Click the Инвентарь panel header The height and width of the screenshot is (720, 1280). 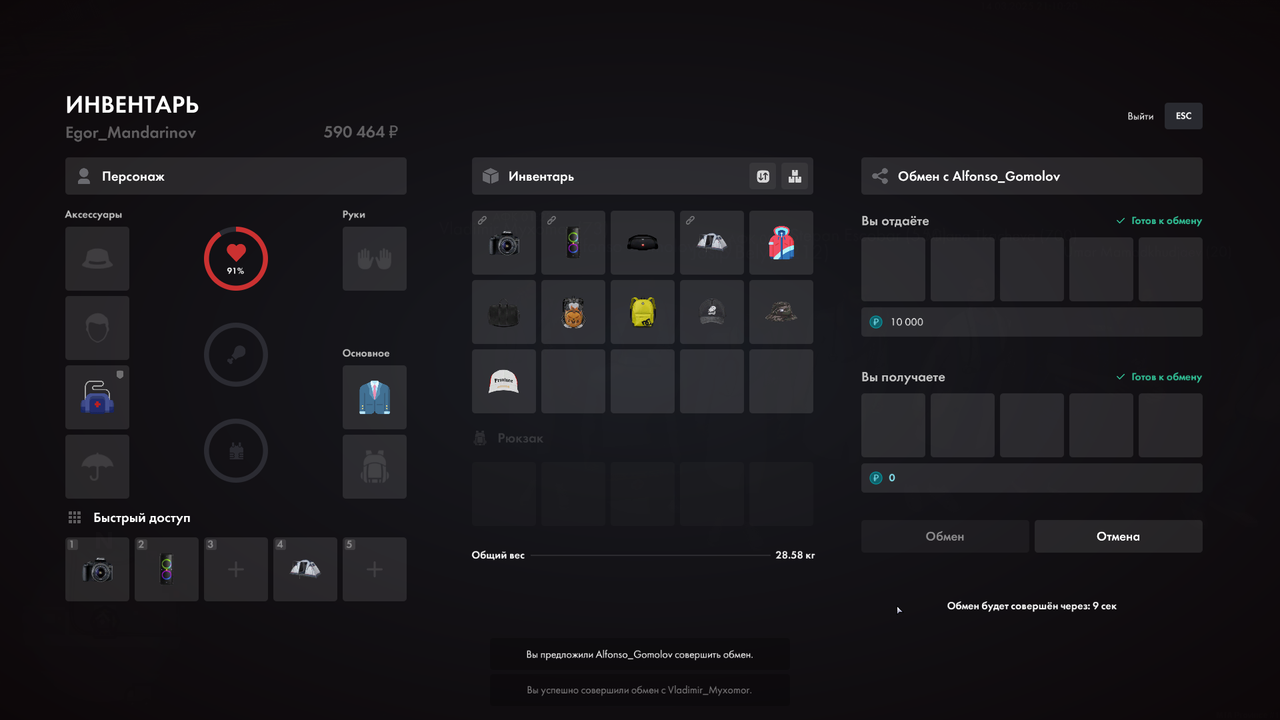[643, 176]
